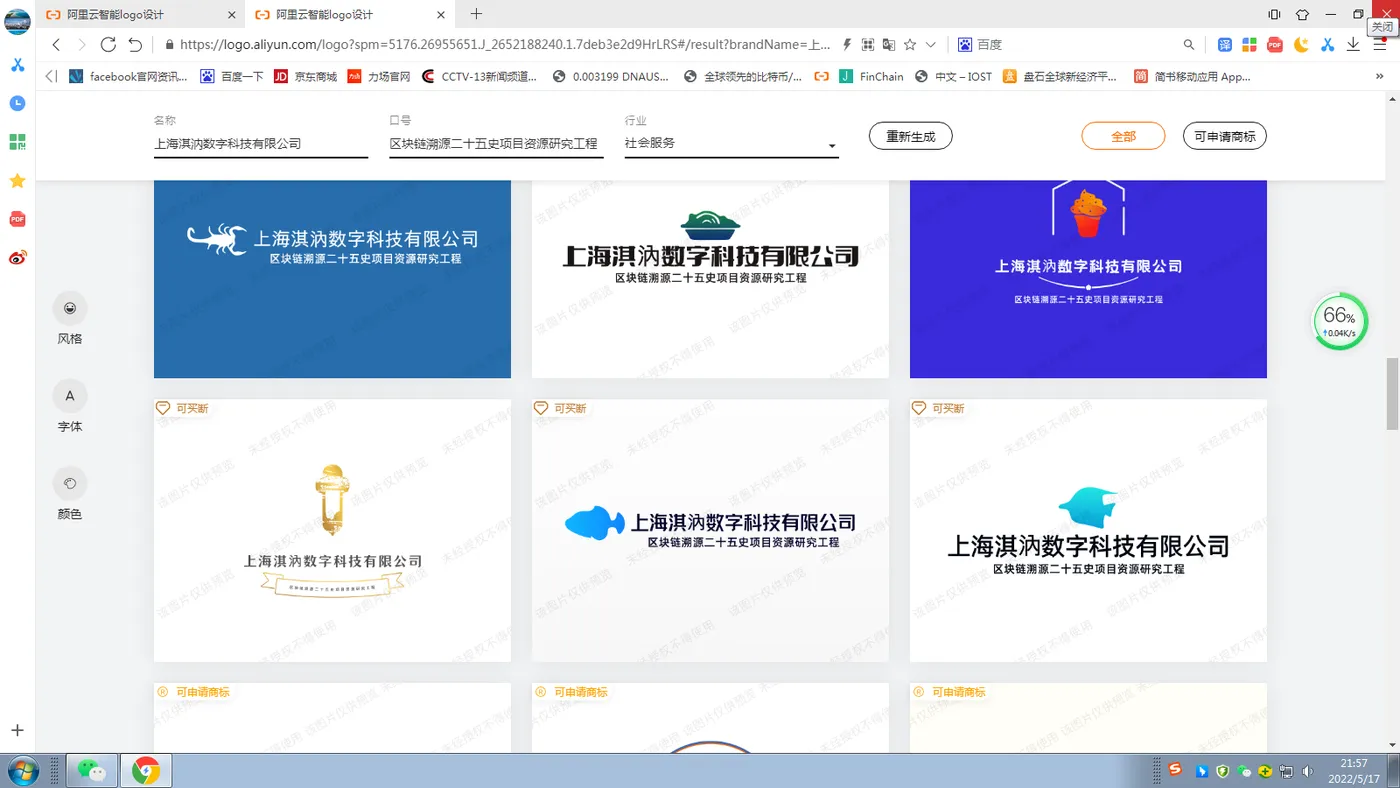
Task: Open 力场官网 bookmark
Action: pyautogui.click(x=379, y=76)
